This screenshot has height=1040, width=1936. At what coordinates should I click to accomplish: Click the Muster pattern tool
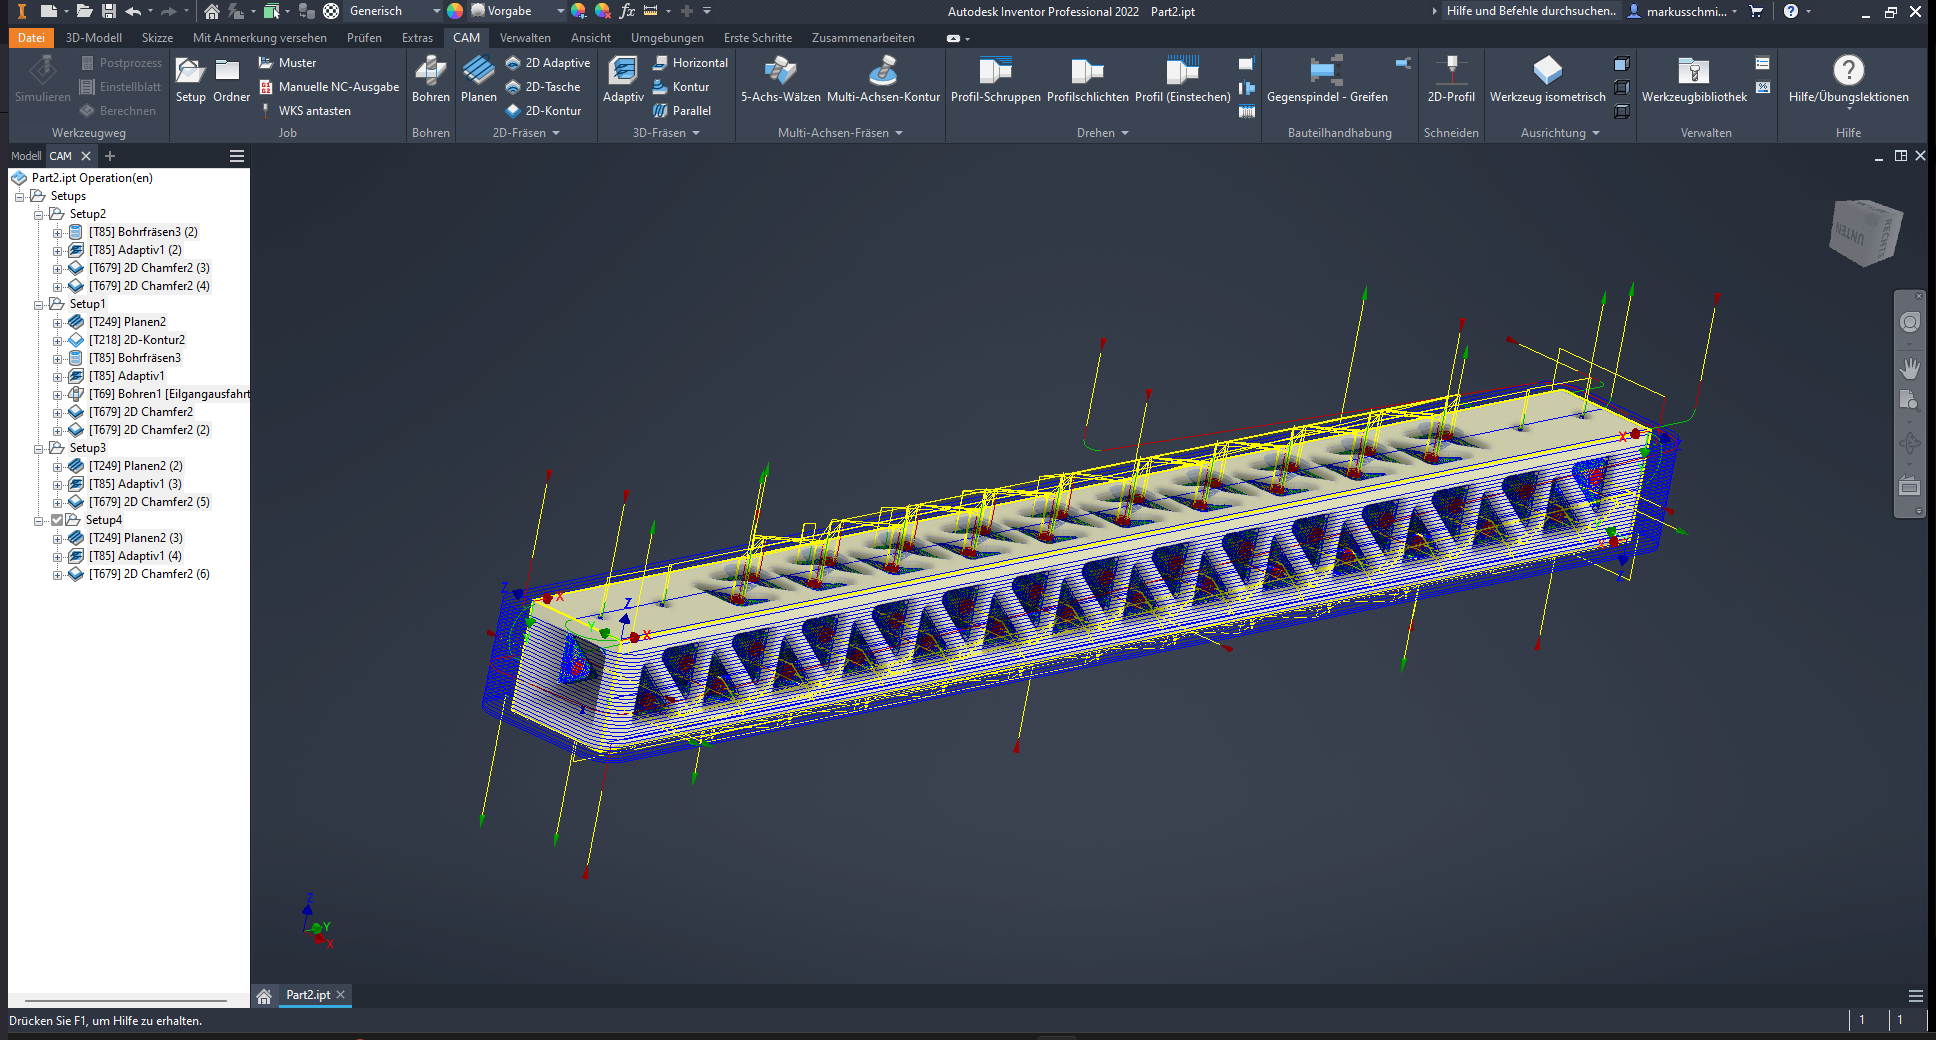pyautogui.click(x=287, y=63)
